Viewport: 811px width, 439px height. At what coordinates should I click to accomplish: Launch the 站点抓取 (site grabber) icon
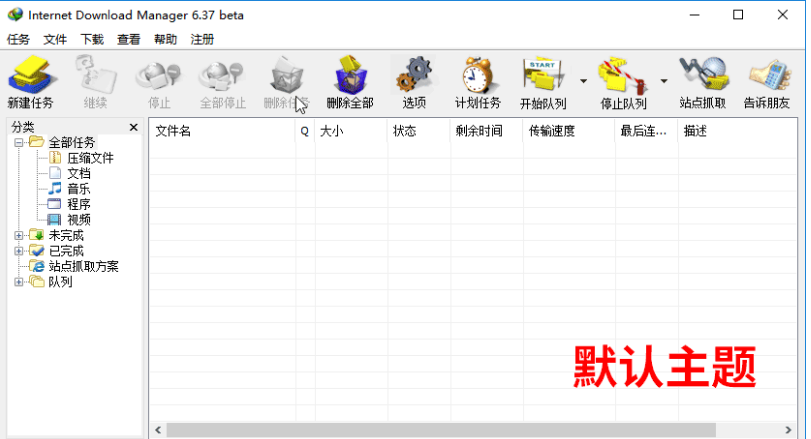(702, 75)
